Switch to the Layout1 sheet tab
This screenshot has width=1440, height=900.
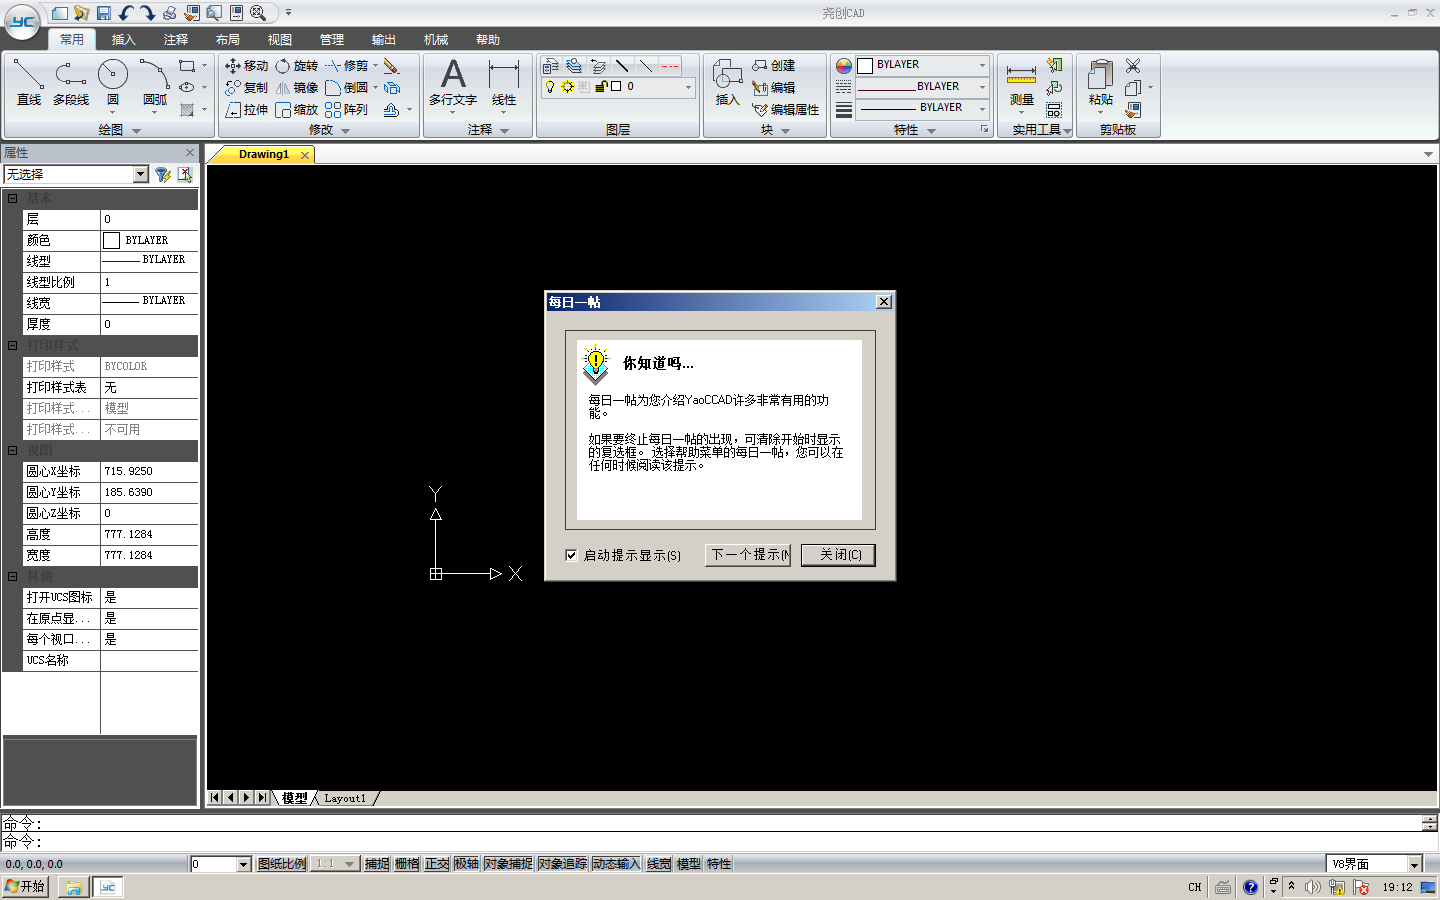(x=345, y=798)
